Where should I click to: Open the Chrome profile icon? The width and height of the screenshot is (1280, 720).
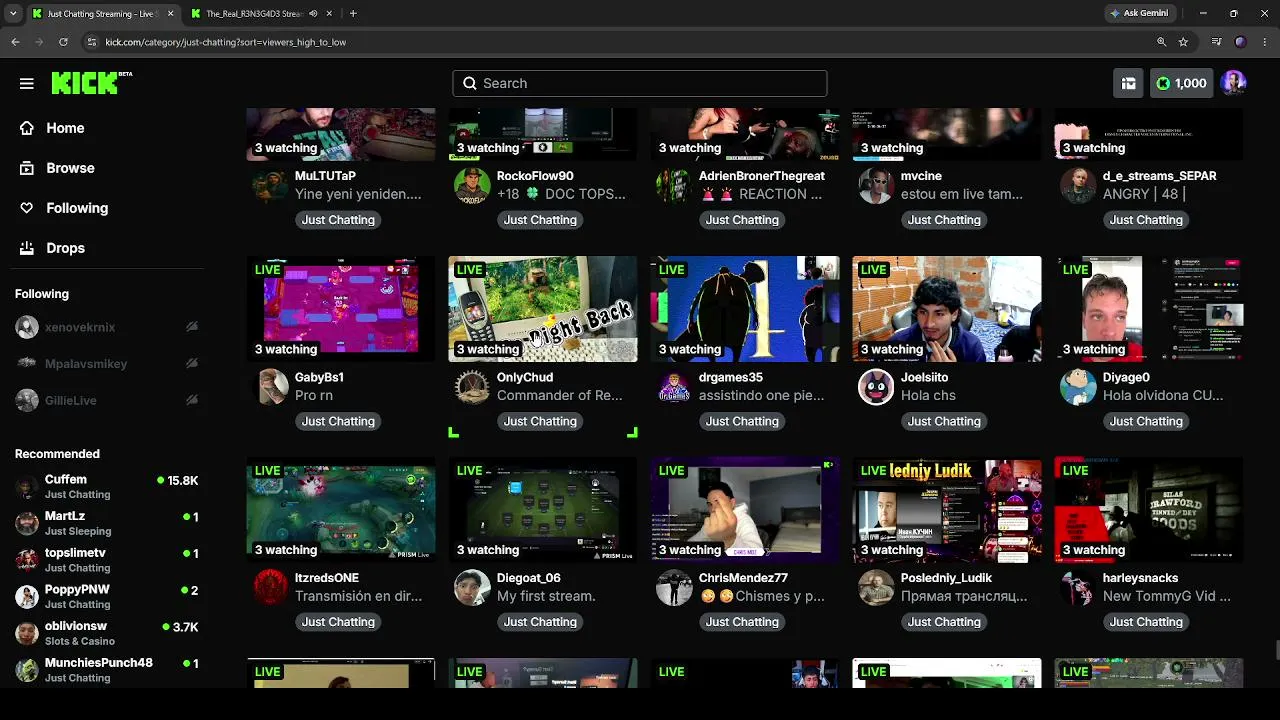[x=1240, y=42]
